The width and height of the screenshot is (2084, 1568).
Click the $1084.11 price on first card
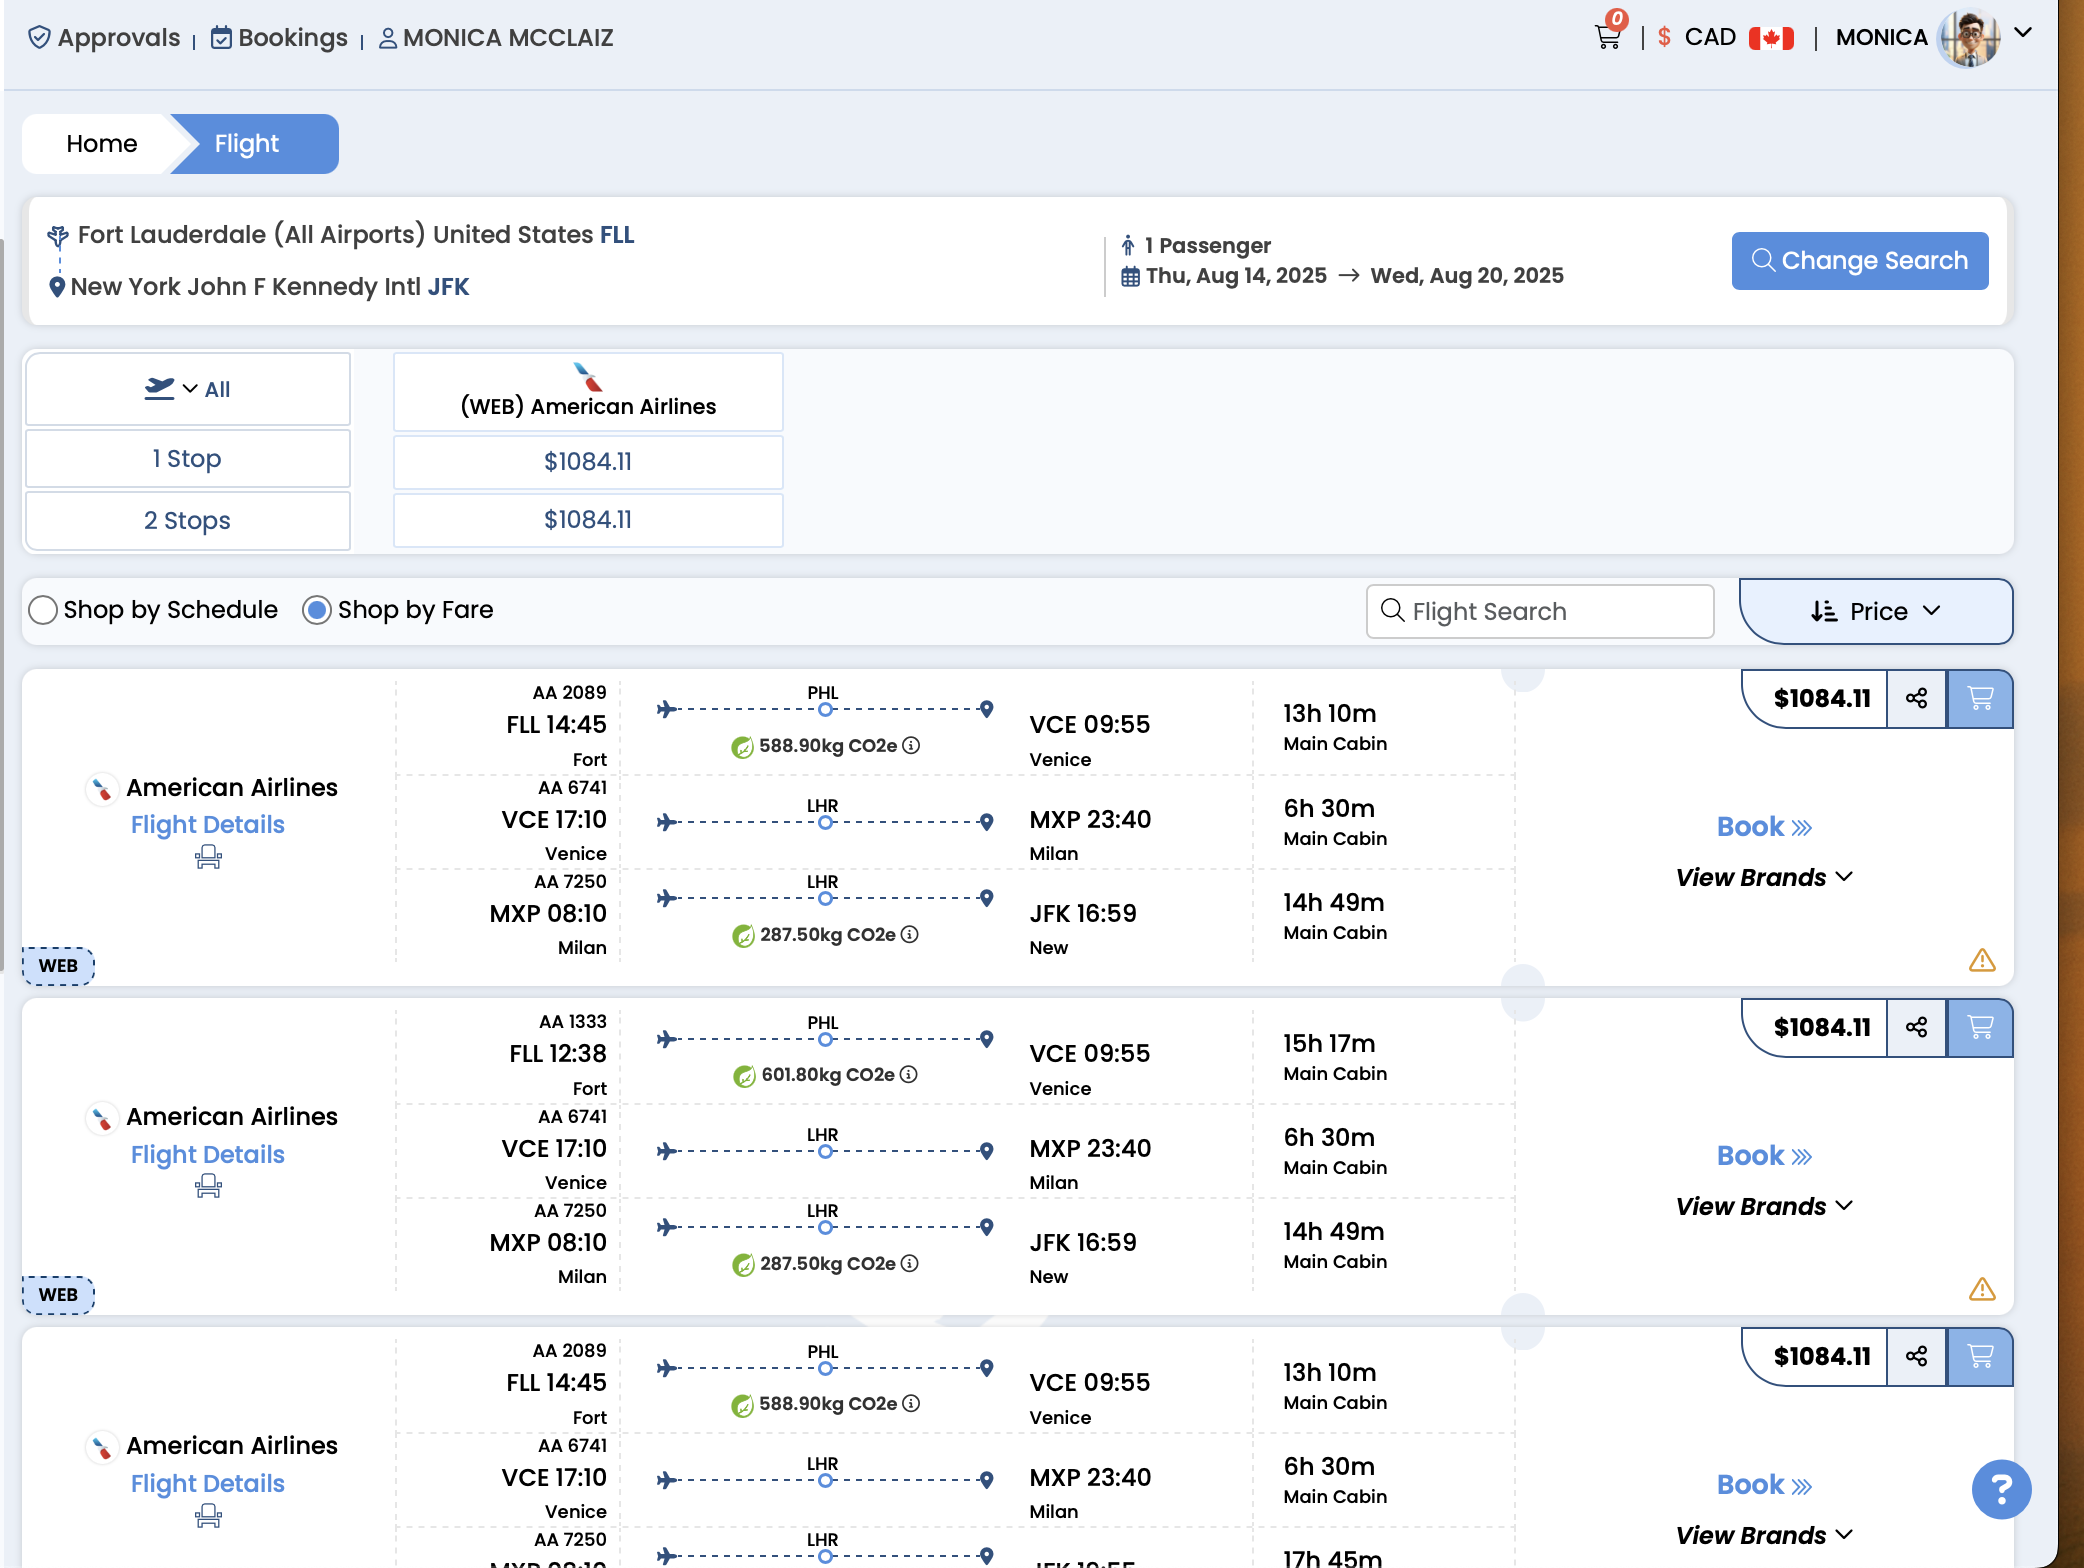point(1821,698)
